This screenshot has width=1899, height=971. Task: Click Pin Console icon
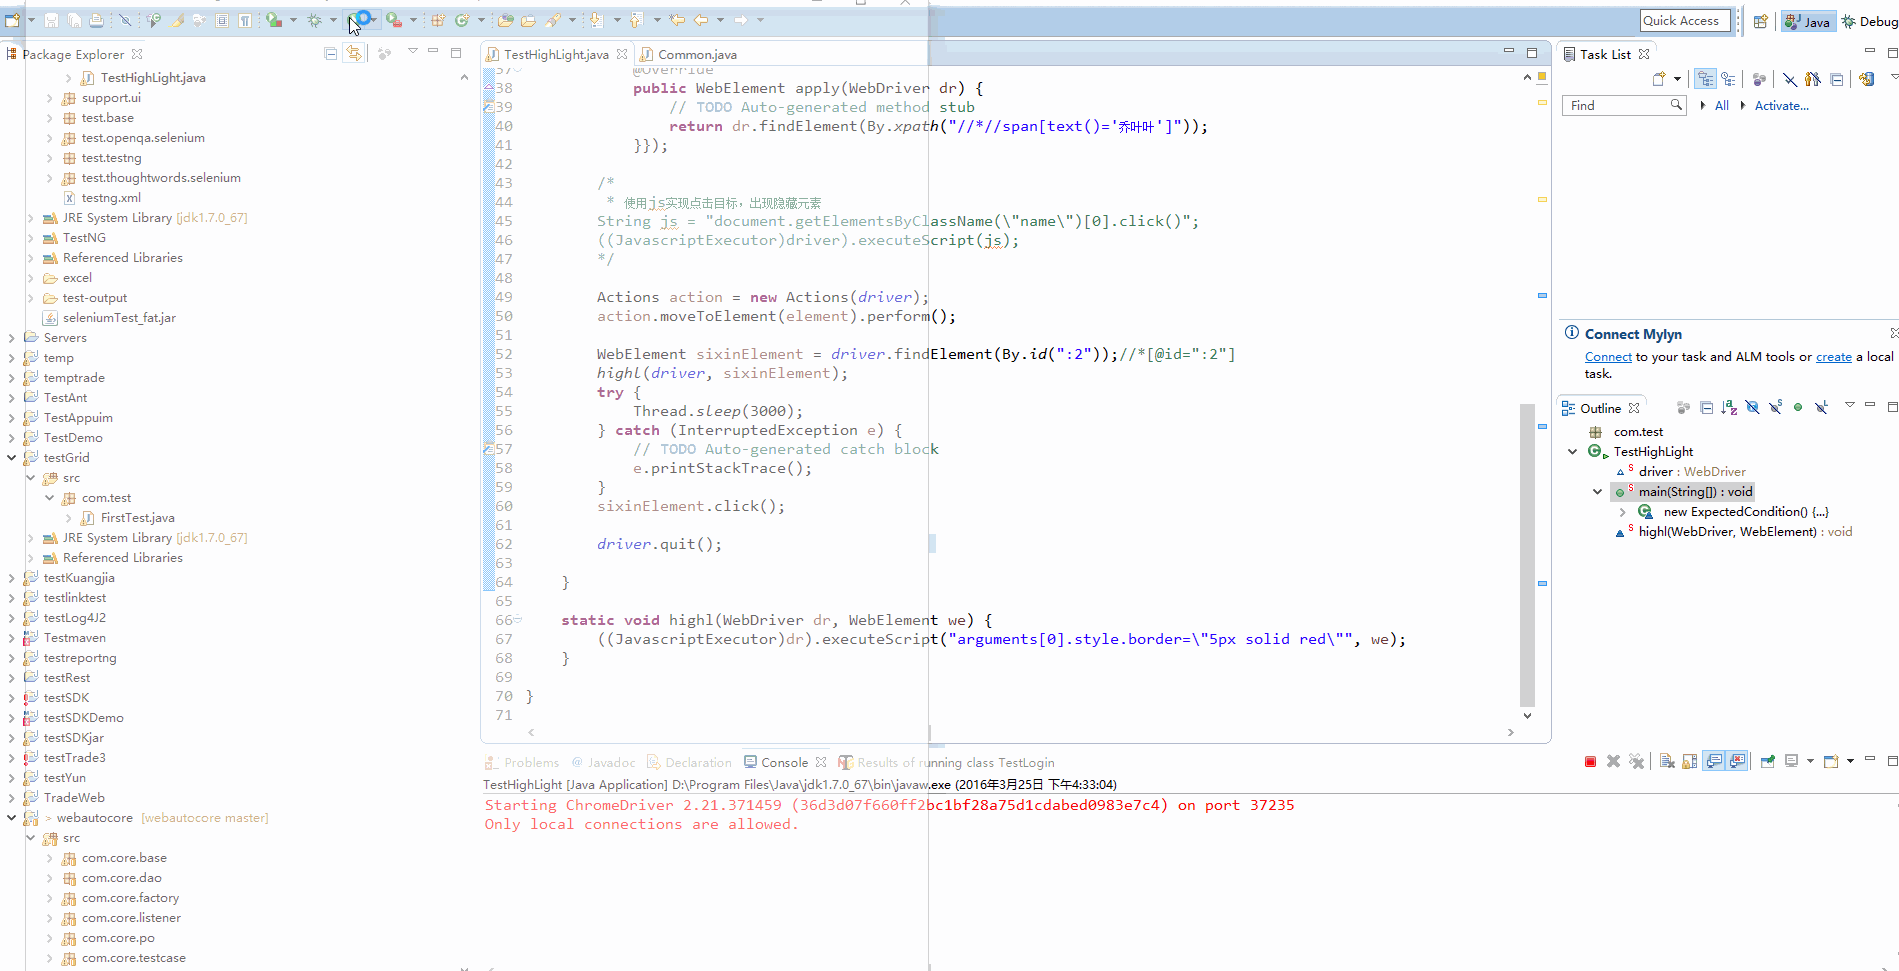(x=1768, y=762)
